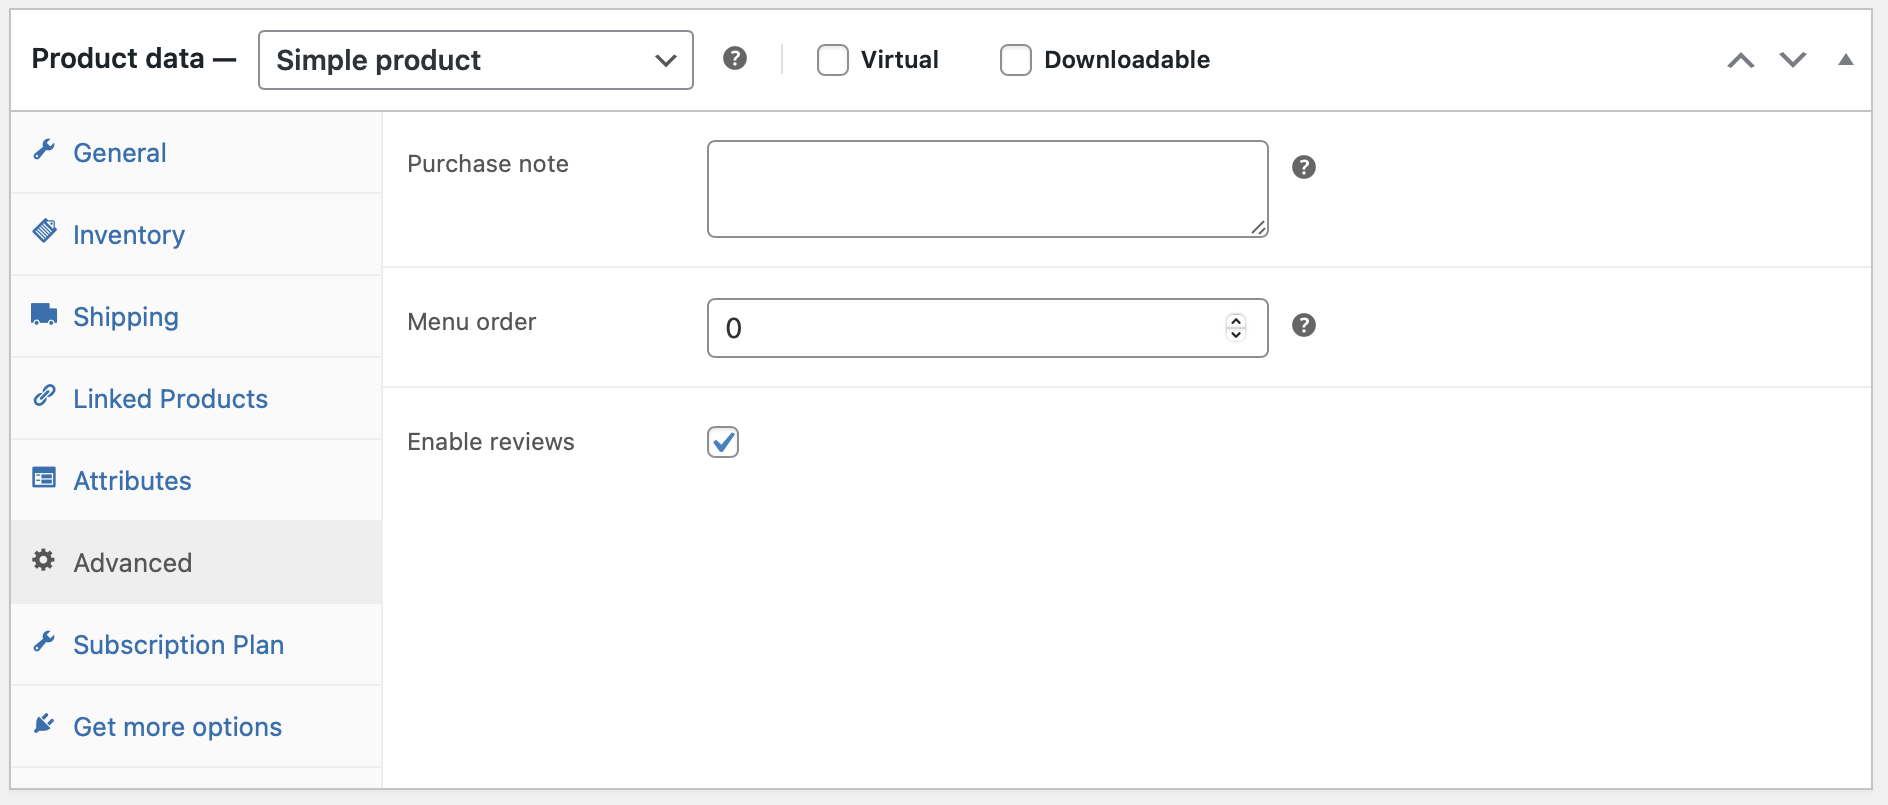Select the Advanced tab
This screenshot has width=1888, height=805.
click(196, 562)
